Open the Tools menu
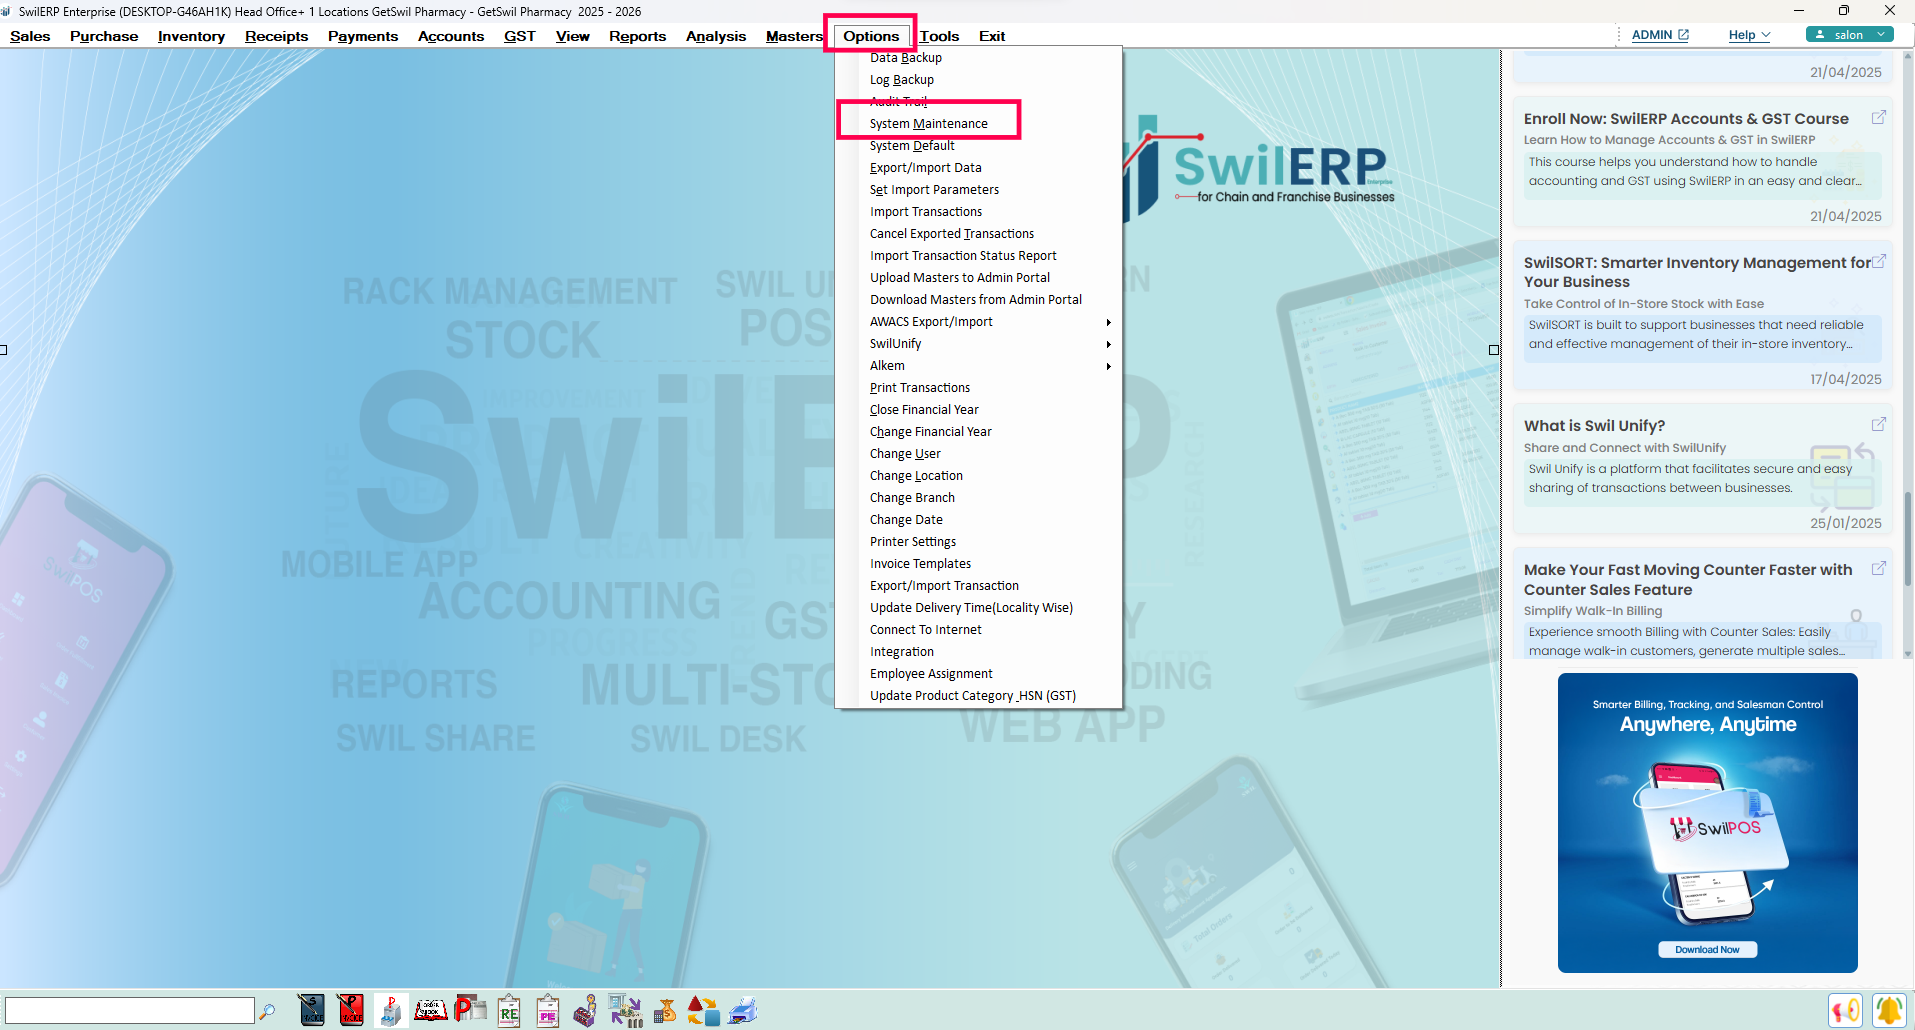Image resolution: width=1915 pixels, height=1030 pixels. coord(939,36)
